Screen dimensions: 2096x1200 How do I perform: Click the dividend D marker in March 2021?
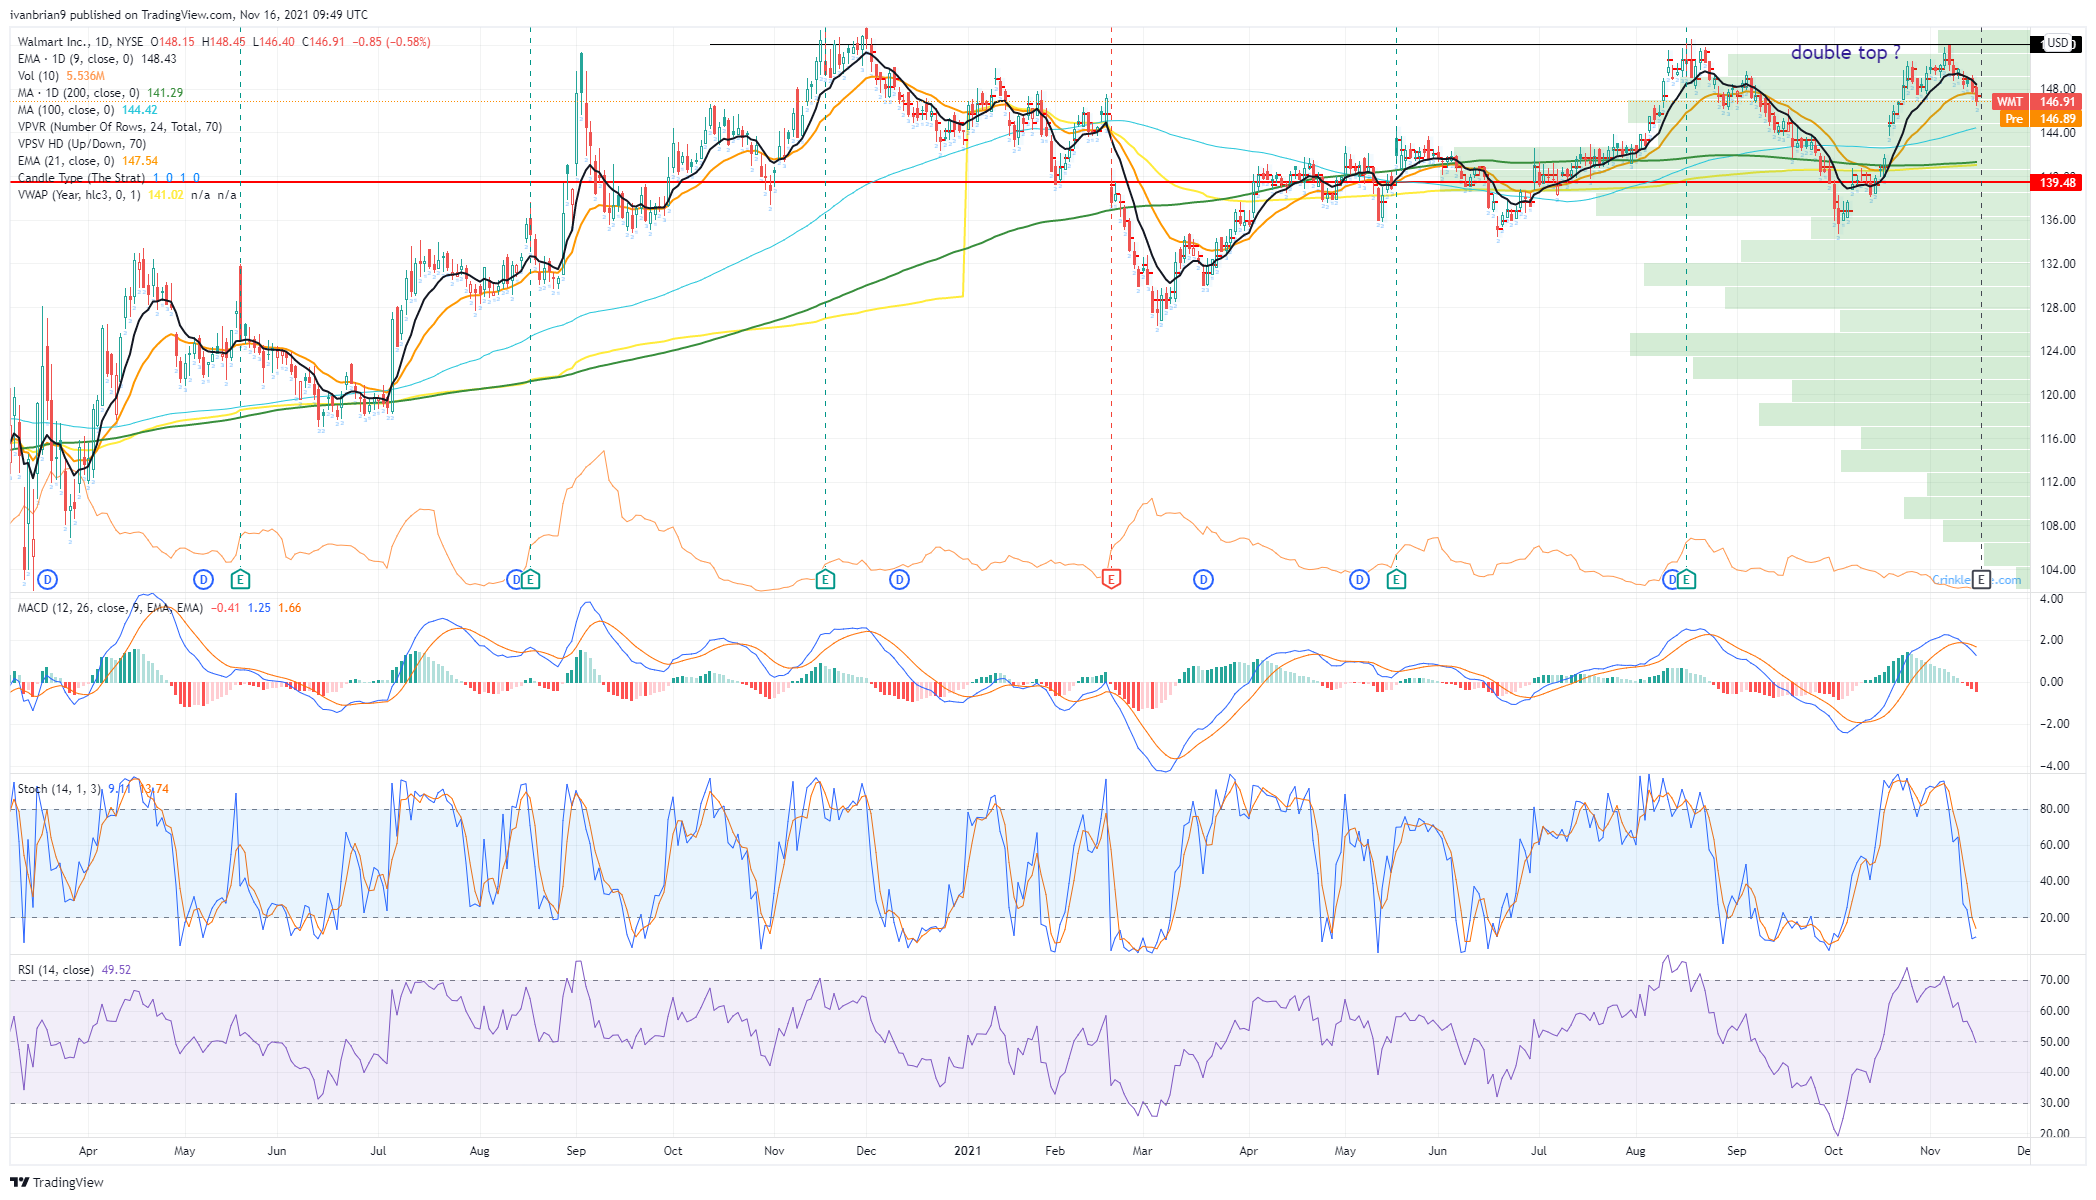[x=1203, y=580]
